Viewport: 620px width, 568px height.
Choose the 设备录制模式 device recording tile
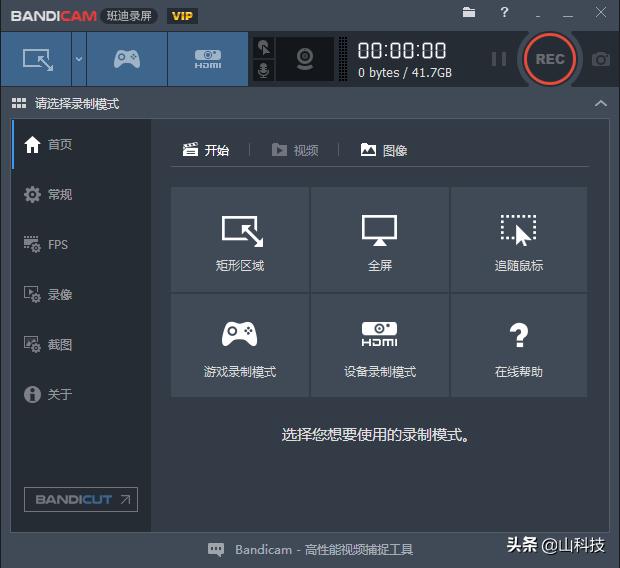(380, 345)
